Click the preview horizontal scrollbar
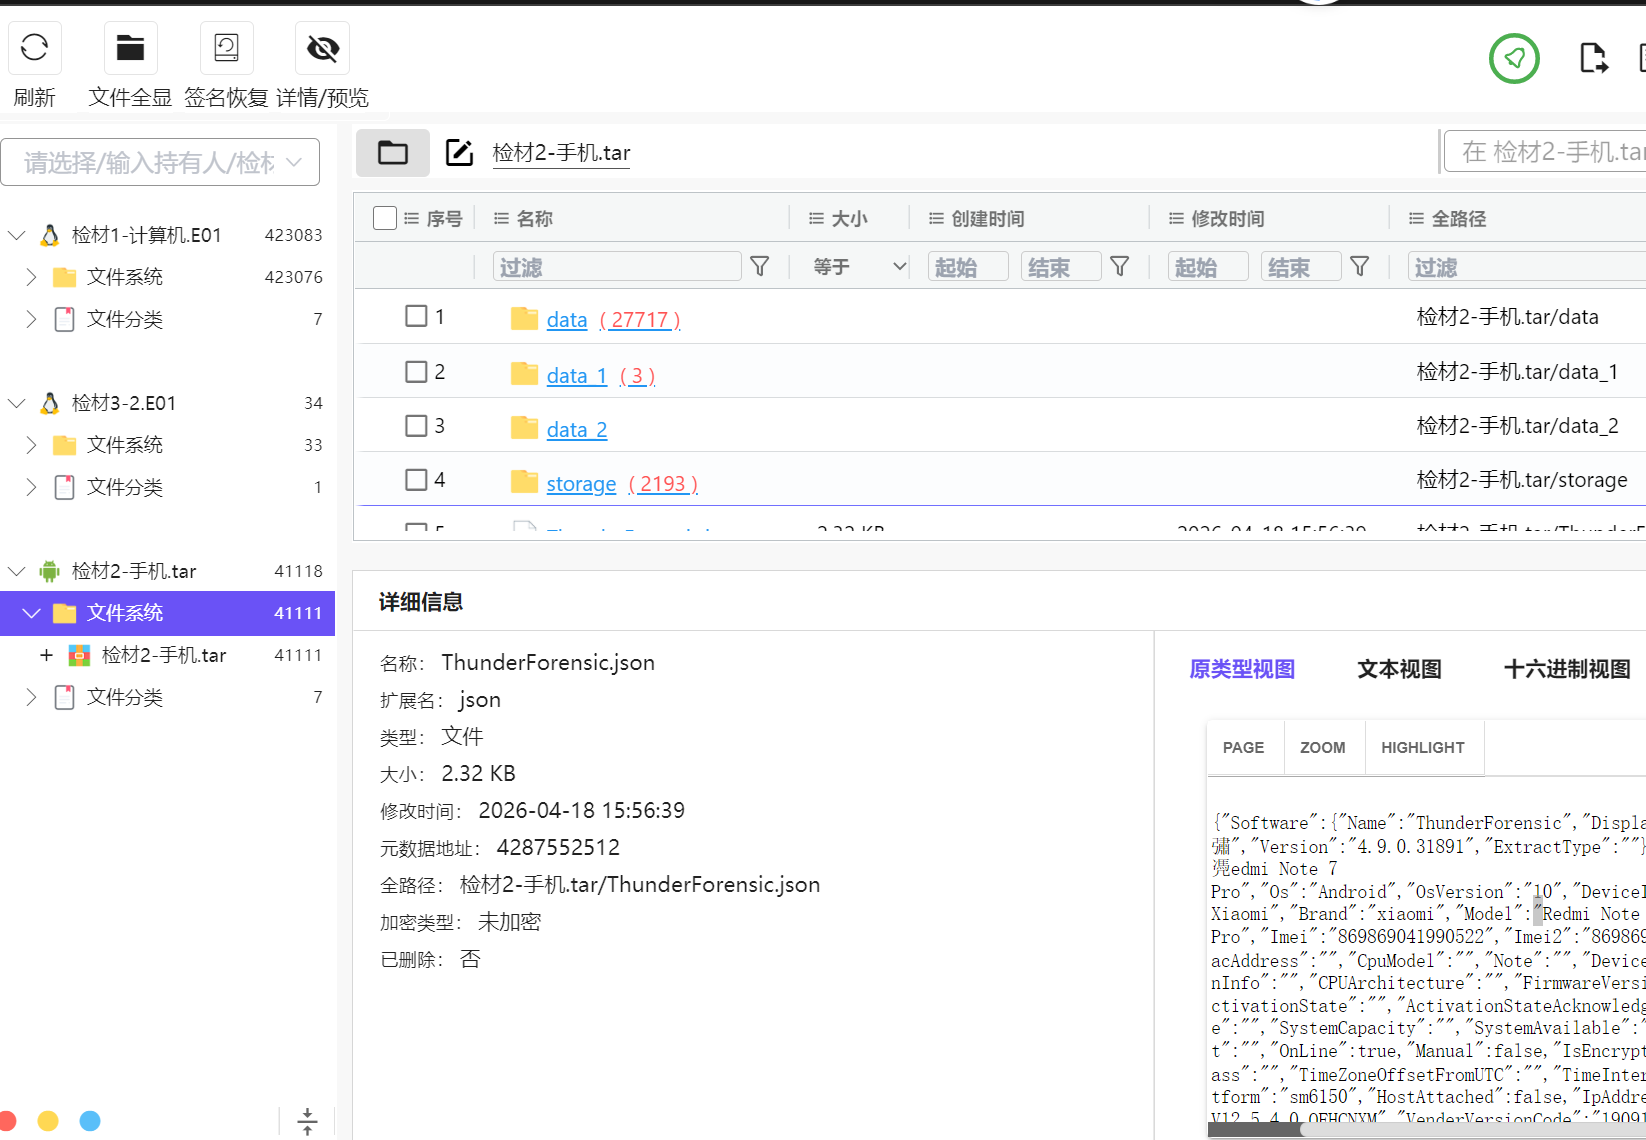The image size is (1646, 1140). 1427,1129
